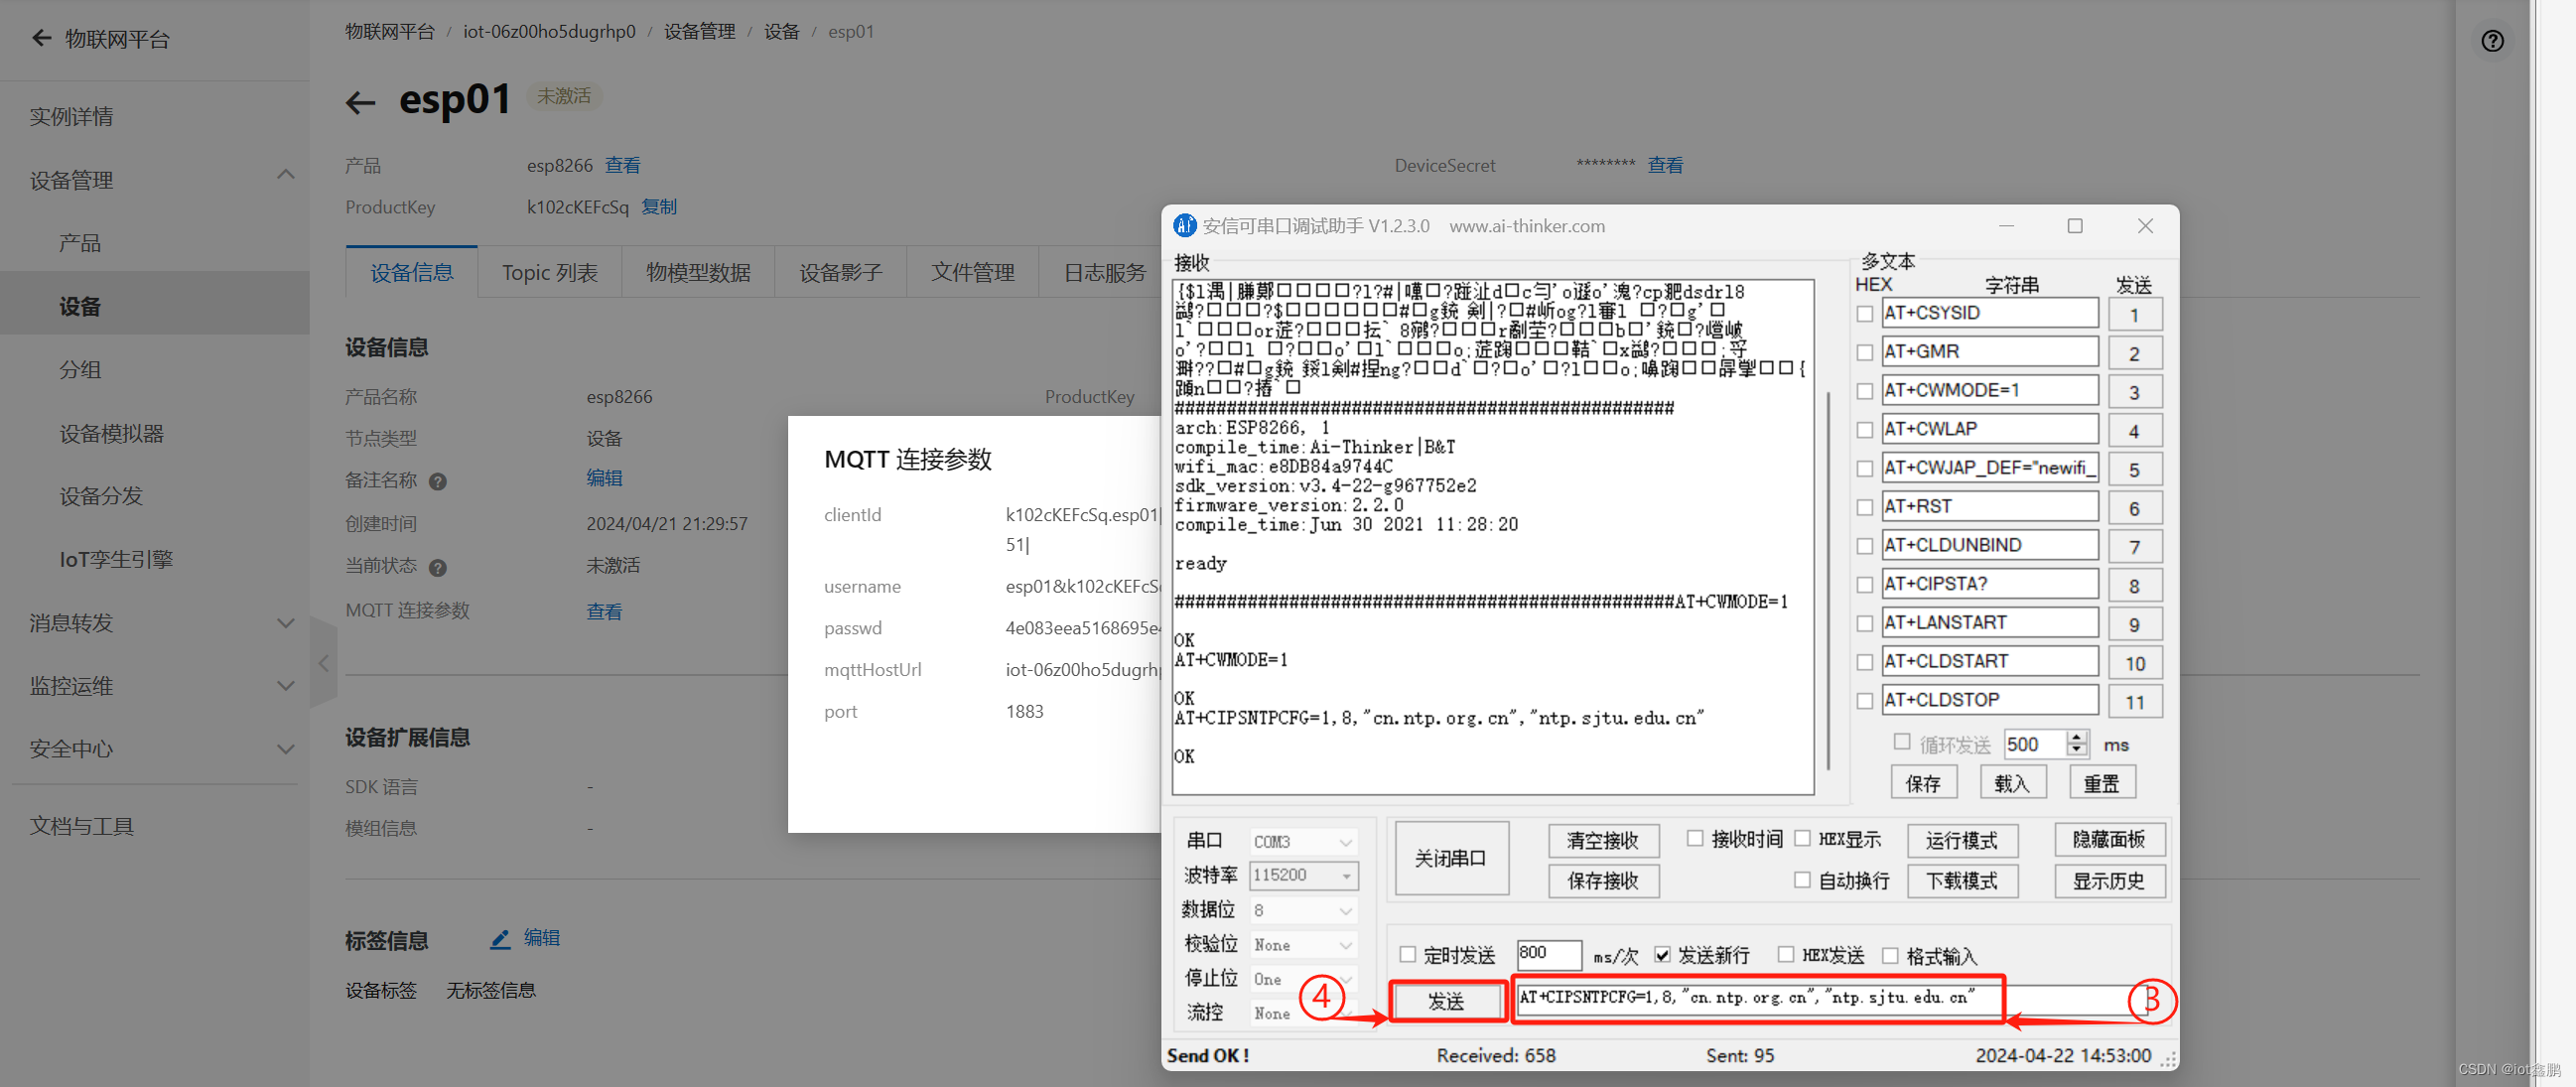This screenshot has width=2576, height=1087.
Task: Collapse sidebar using the left chevron handle
Action: point(323,662)
